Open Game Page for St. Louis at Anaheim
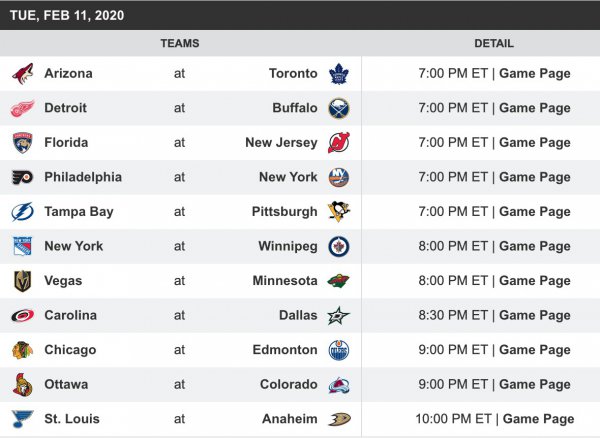The height and width of the screenshot is (439, 600). 538,419
